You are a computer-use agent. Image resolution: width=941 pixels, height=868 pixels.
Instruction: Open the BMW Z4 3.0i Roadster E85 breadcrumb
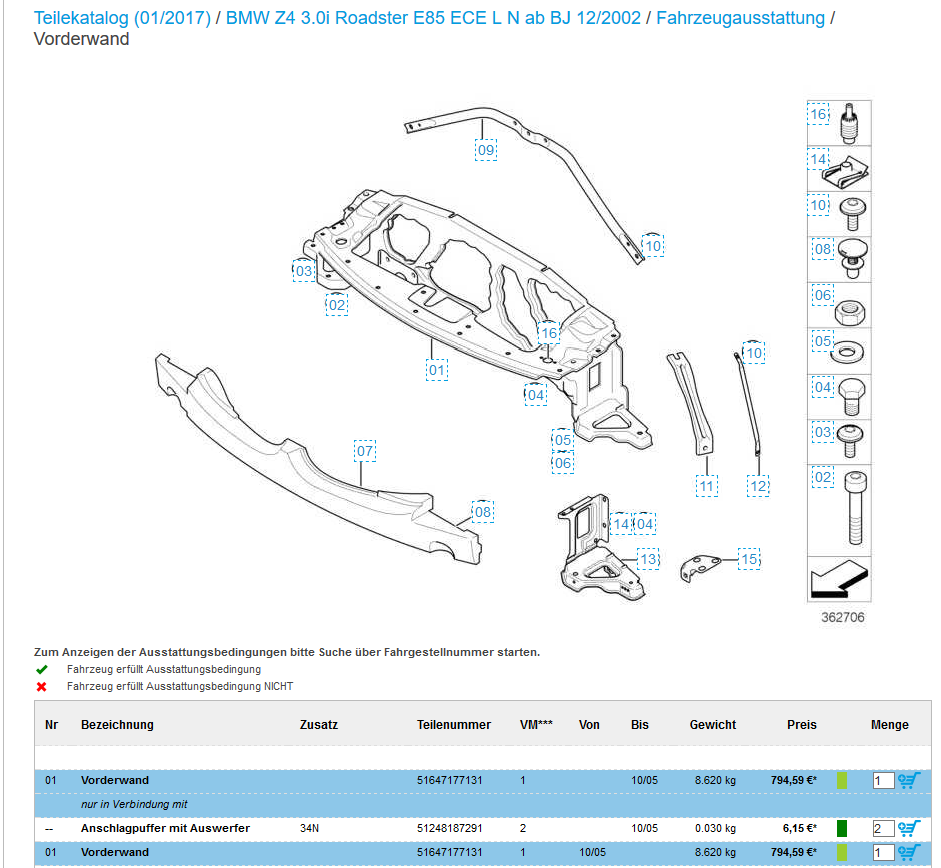(433, 18)
